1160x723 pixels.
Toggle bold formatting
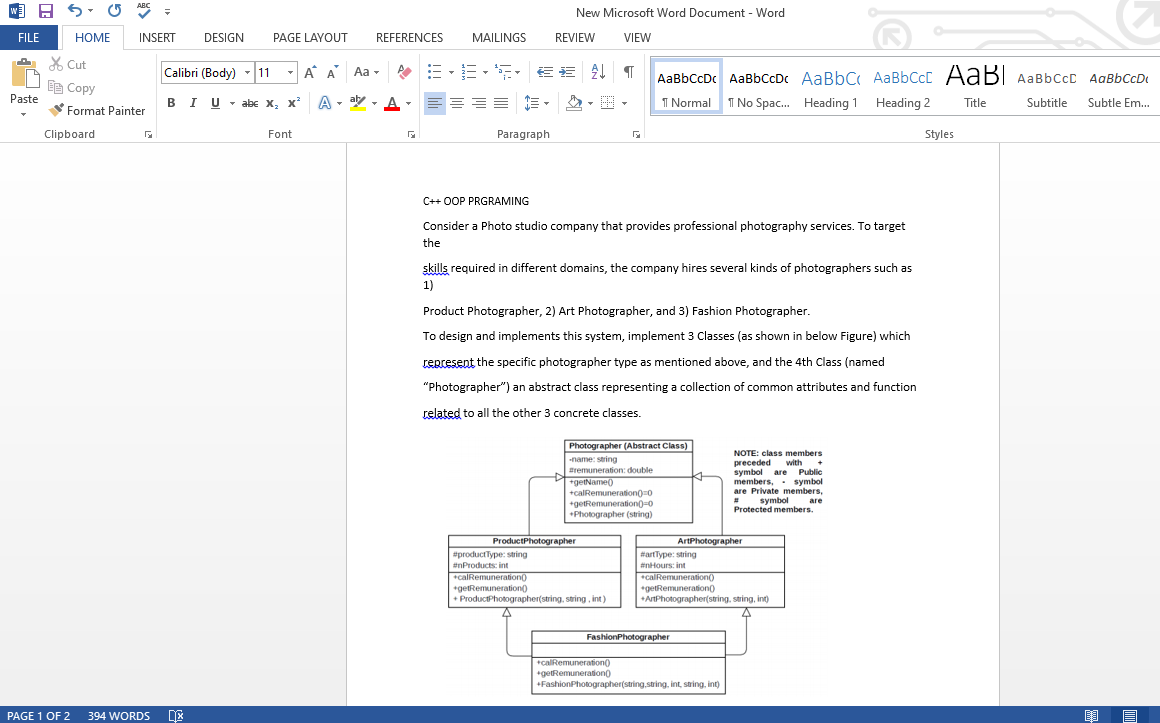171,103
